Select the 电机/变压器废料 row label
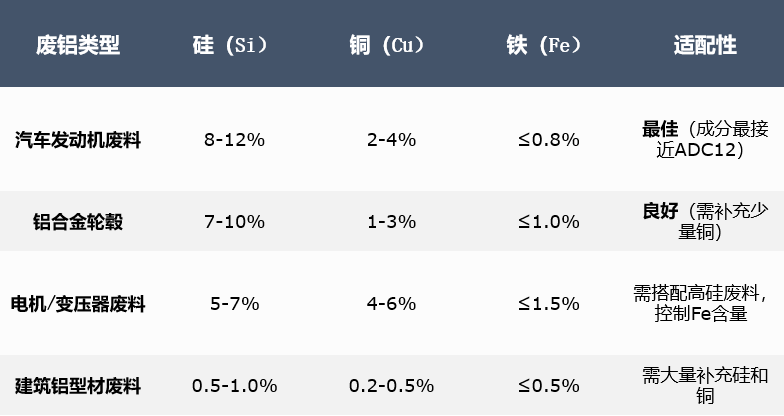This screenshot has height=416, width=784. tap(78, 304)
